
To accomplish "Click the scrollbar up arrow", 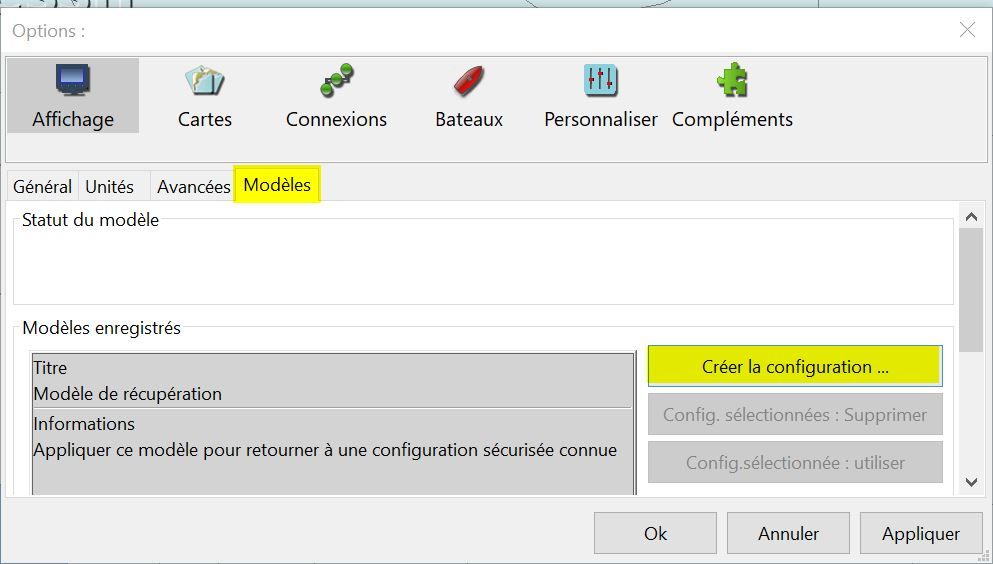I will pos(971,217).
